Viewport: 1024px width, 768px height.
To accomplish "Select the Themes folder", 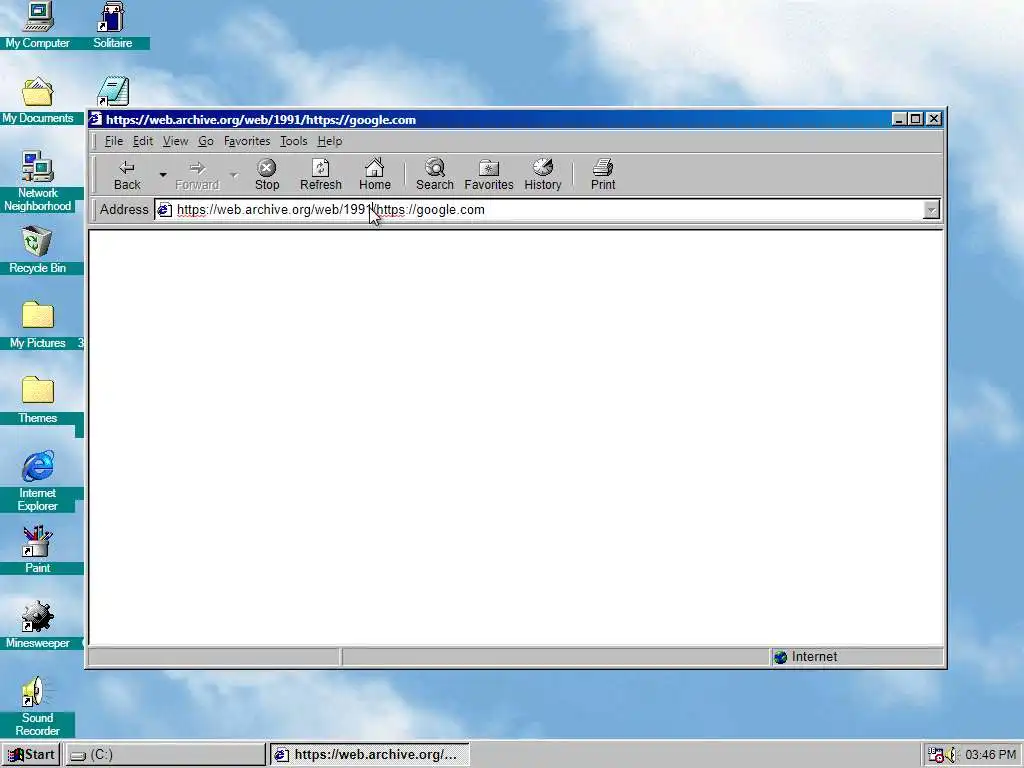I will pos(37,400).
